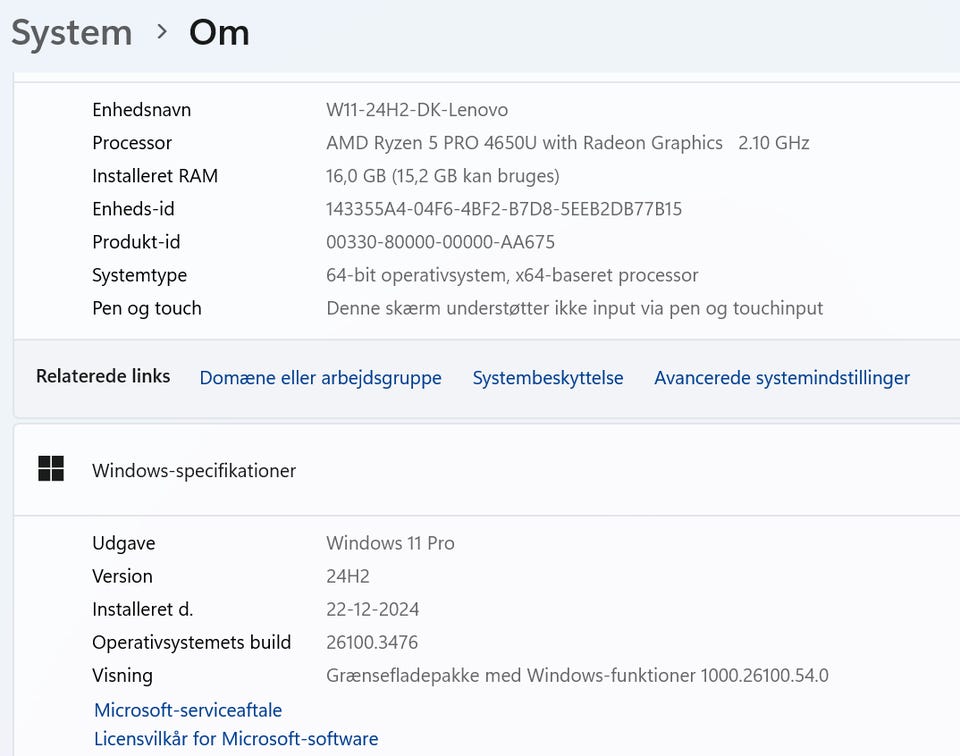The width and height of the screenshot is (960, 756).
Task: Collapse the Windows-specifikationer section header
Action: pos(500,470)
